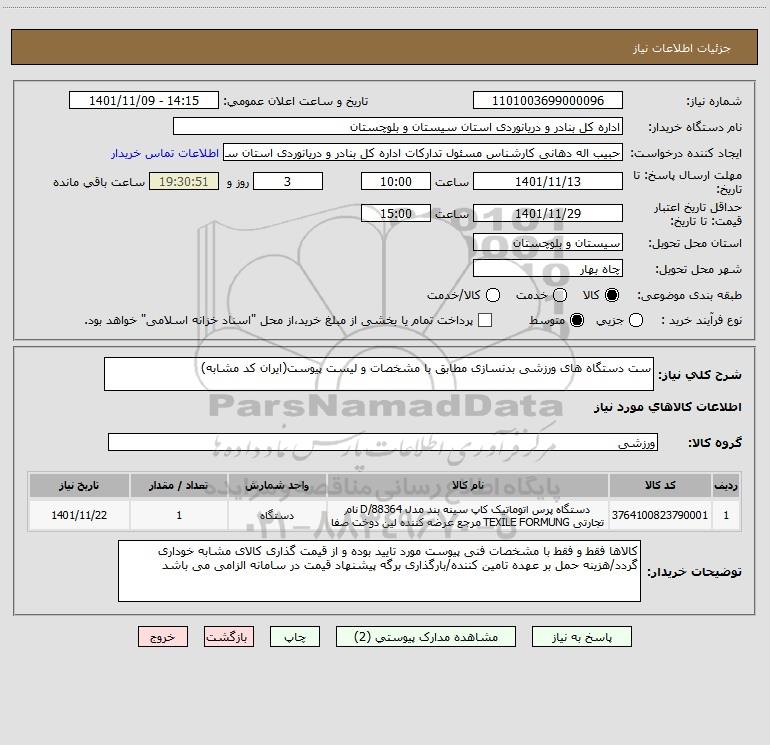Click the remaining days field showing 3
The width and height of the screenshot is (770, 745).
click(x=288, y=181)
